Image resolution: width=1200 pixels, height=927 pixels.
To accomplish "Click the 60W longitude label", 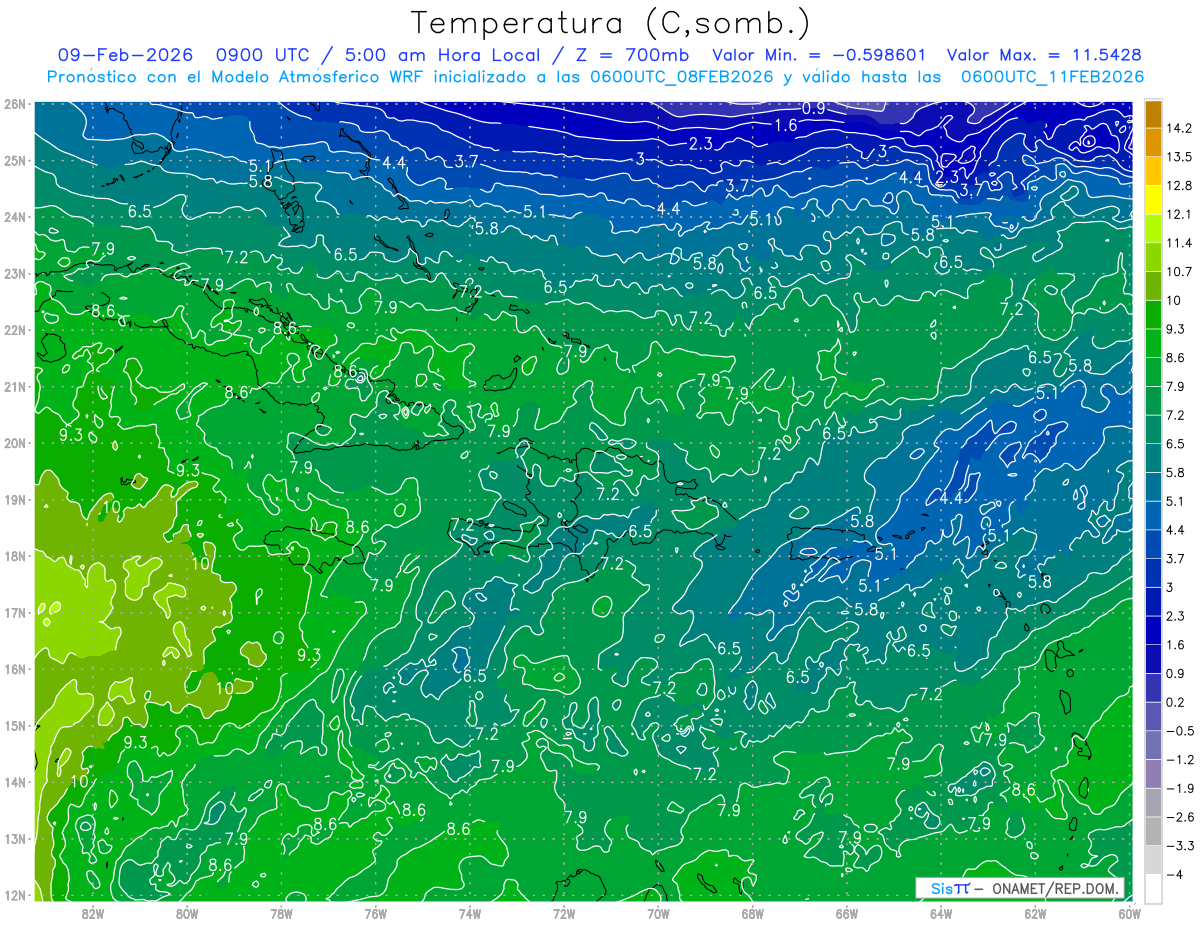I will (x=1130, y=913).
